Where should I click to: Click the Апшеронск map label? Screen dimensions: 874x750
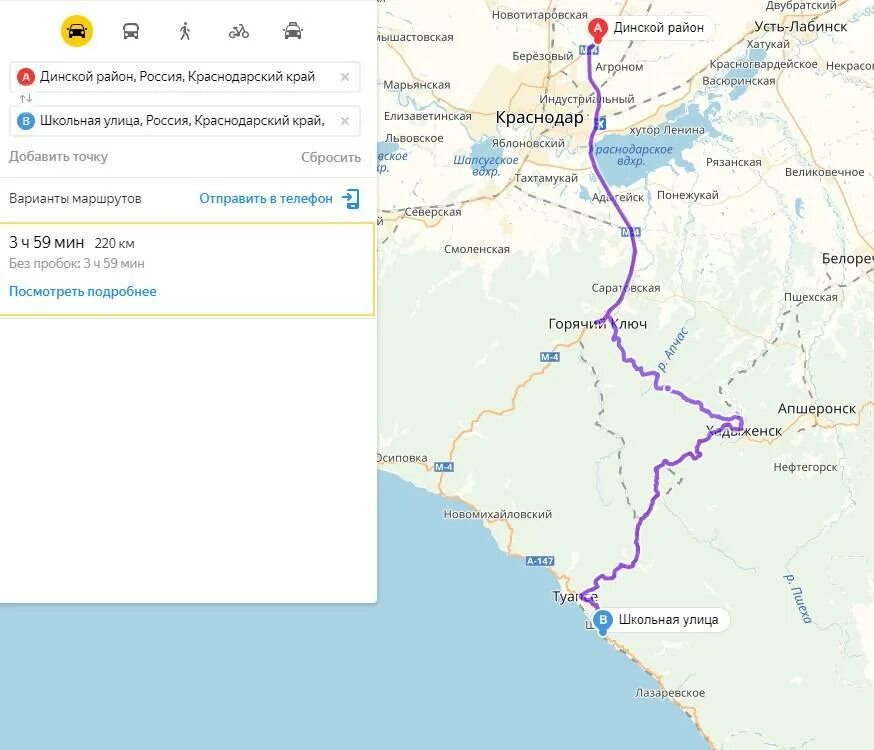tap(817, 409)
